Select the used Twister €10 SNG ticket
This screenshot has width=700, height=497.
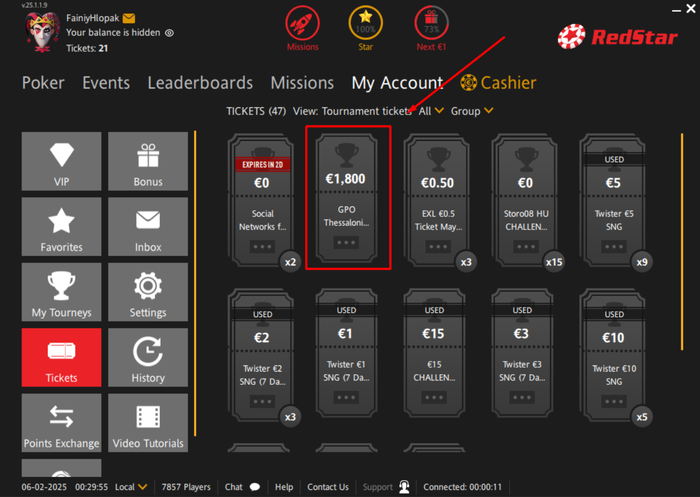[613, 356]
